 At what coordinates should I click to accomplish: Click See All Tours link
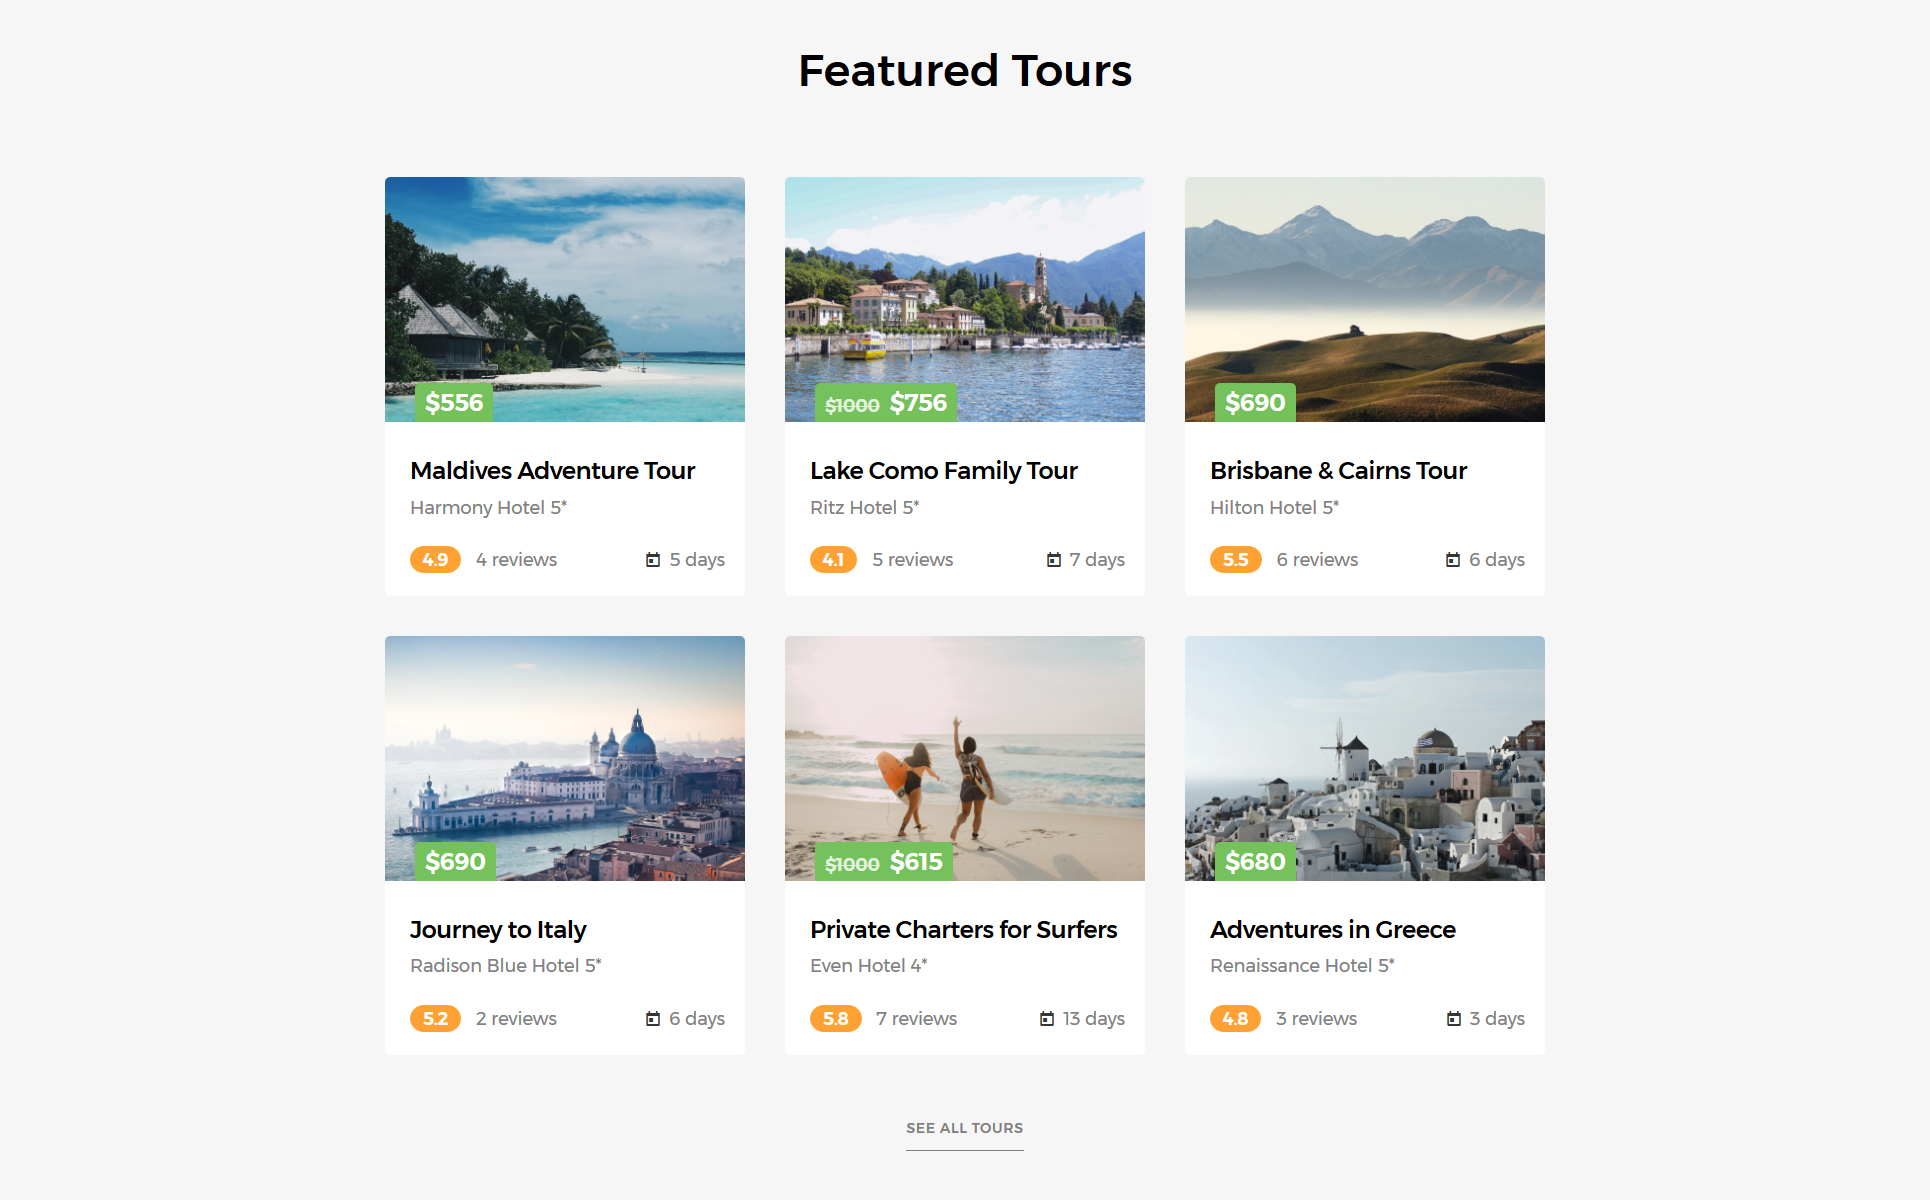[964, 1128]
